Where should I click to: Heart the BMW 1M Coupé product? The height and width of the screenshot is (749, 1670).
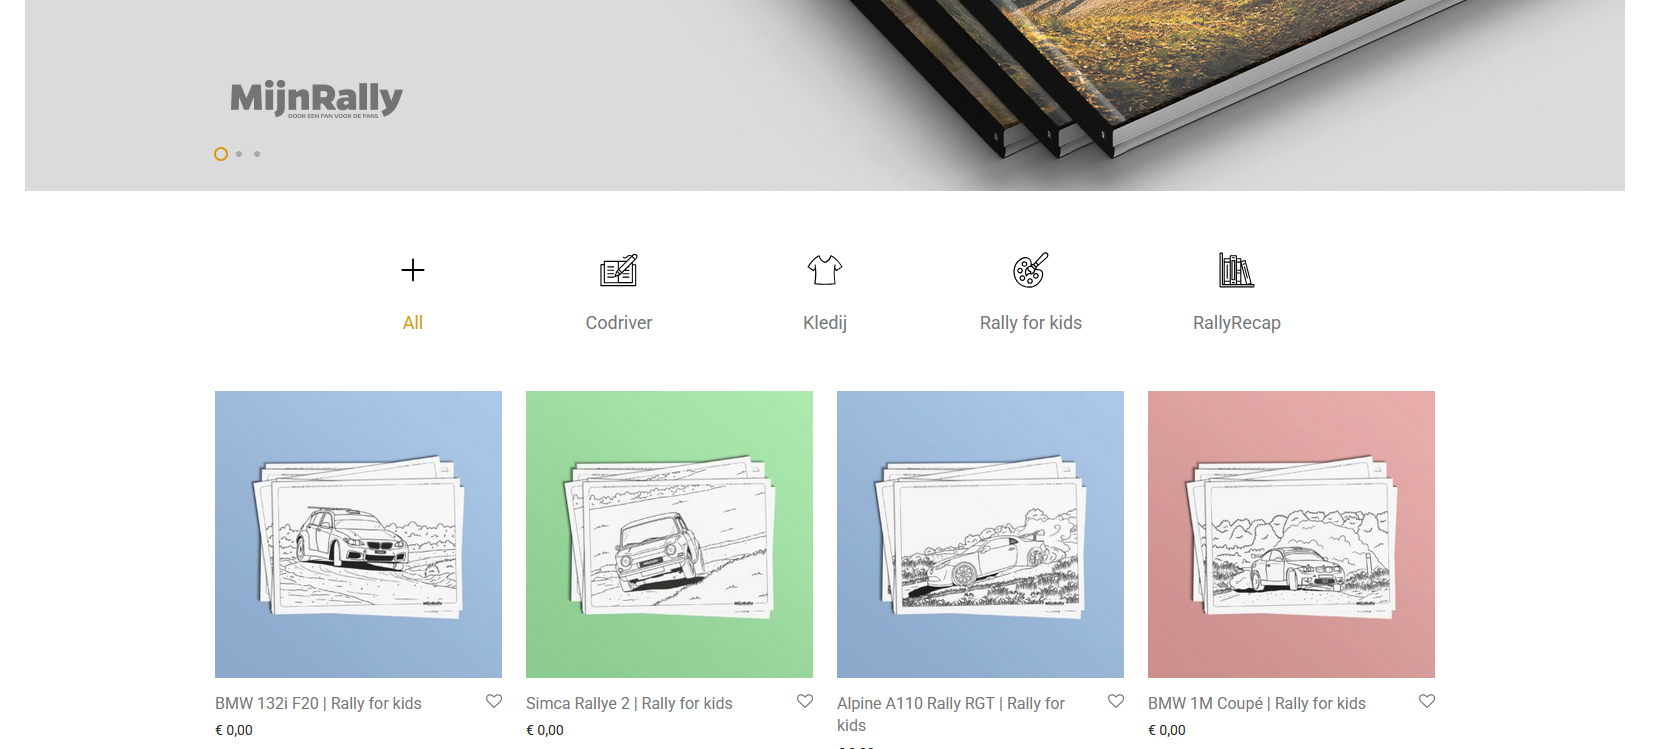pyautogui.click(x=1427, y=701)
